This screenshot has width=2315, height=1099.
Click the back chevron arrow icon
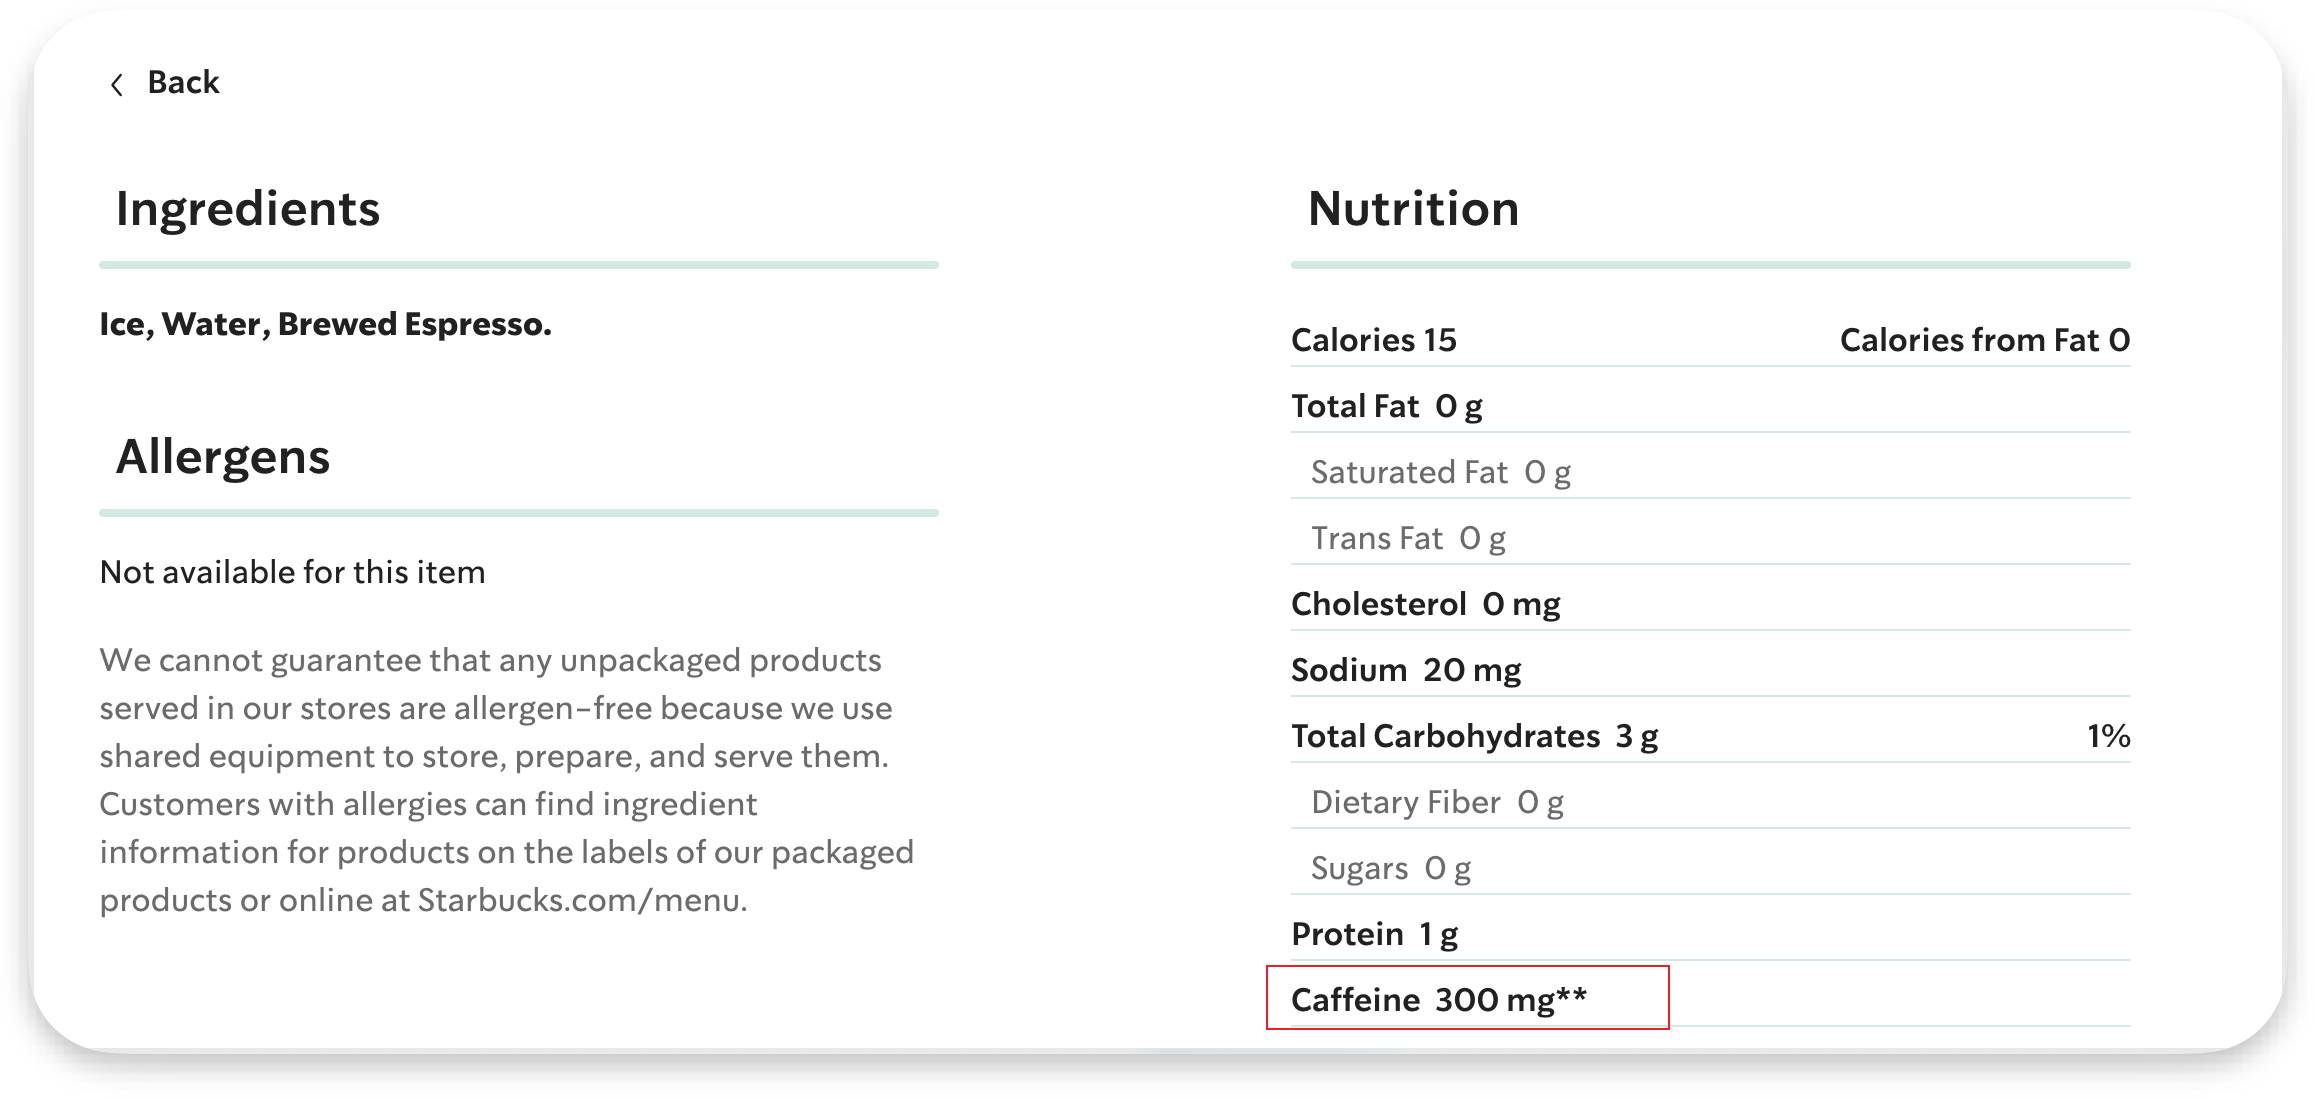[117, 85]
